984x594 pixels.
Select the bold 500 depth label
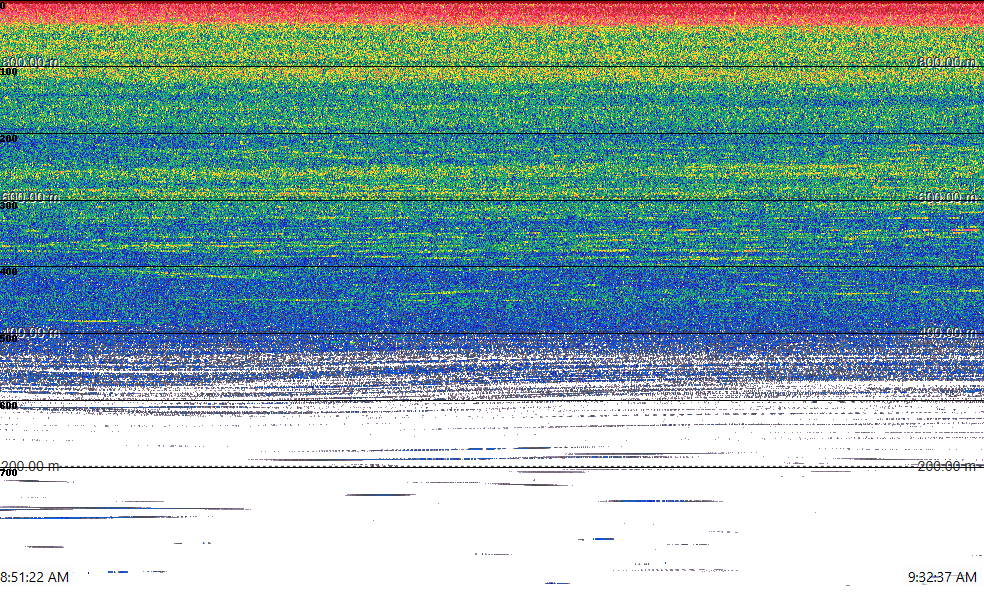(x=9, y=339)
